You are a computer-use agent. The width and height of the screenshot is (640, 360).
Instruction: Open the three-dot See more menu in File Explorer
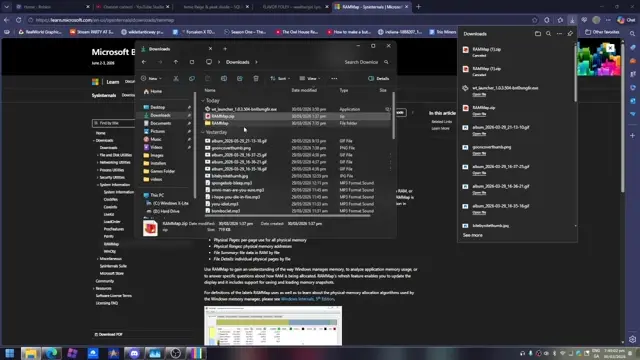click(x=334, y=78)
